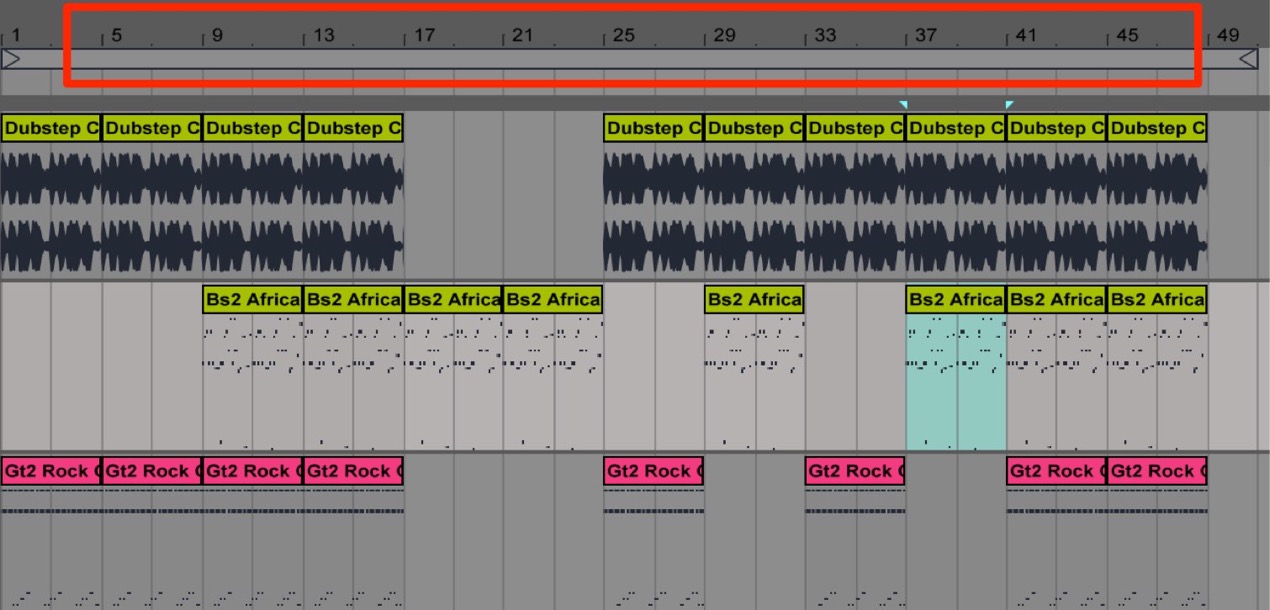
Task: Click bar 9 on the timeline ruler
Action: coord(217,35)
